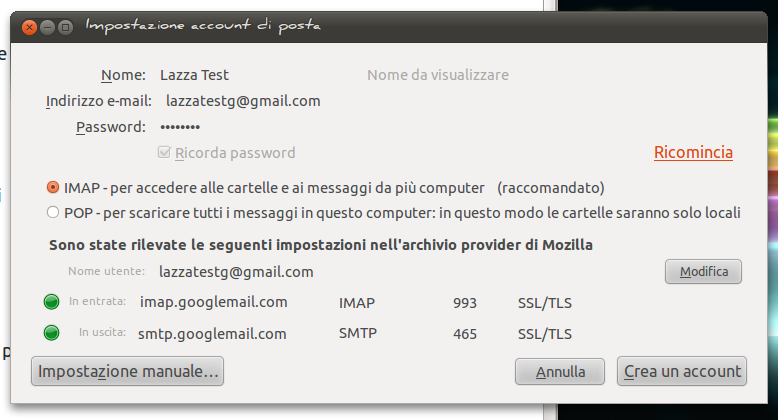Click the Nome field containing Lazza Test
Viewport: 778px width, 420px height.
(x=250, y=75)
